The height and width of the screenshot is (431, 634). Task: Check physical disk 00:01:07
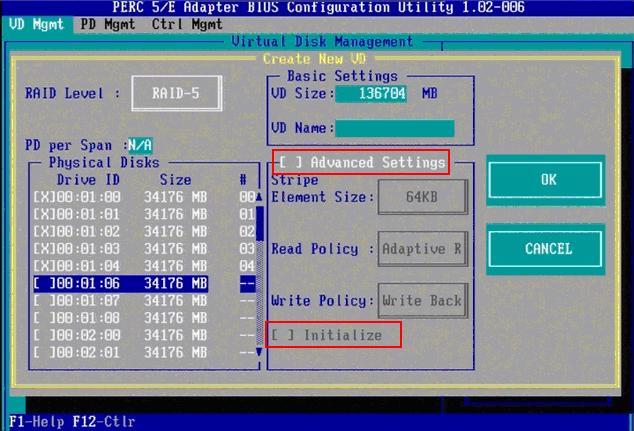click(44, 301)
